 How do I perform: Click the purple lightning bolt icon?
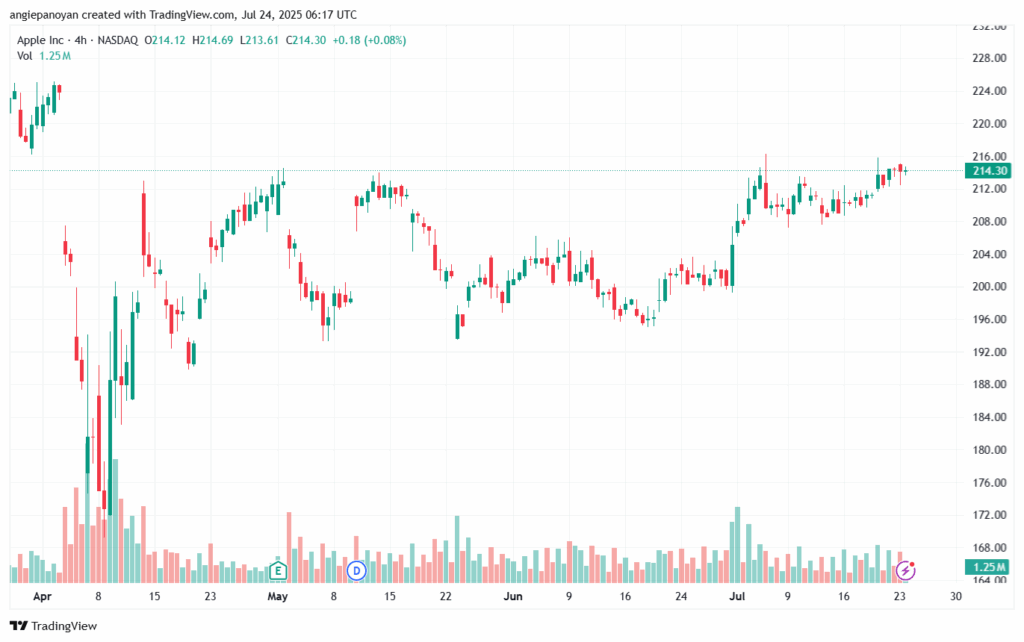click(x=904, y=571)
